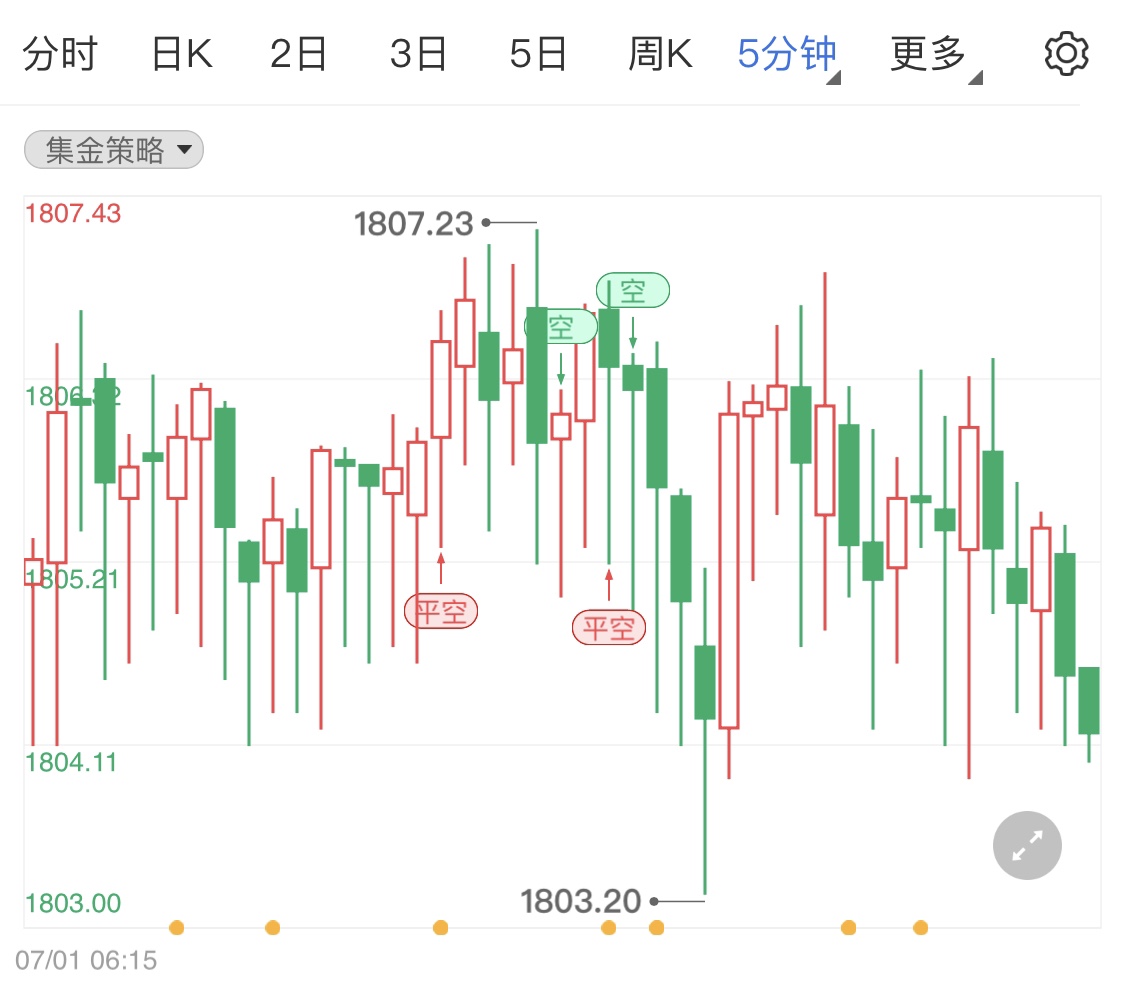Open the 集金策略 strategy dropdown
Image resolution: width=1125 pixels, height=990 pixels.
pos(113,150)
